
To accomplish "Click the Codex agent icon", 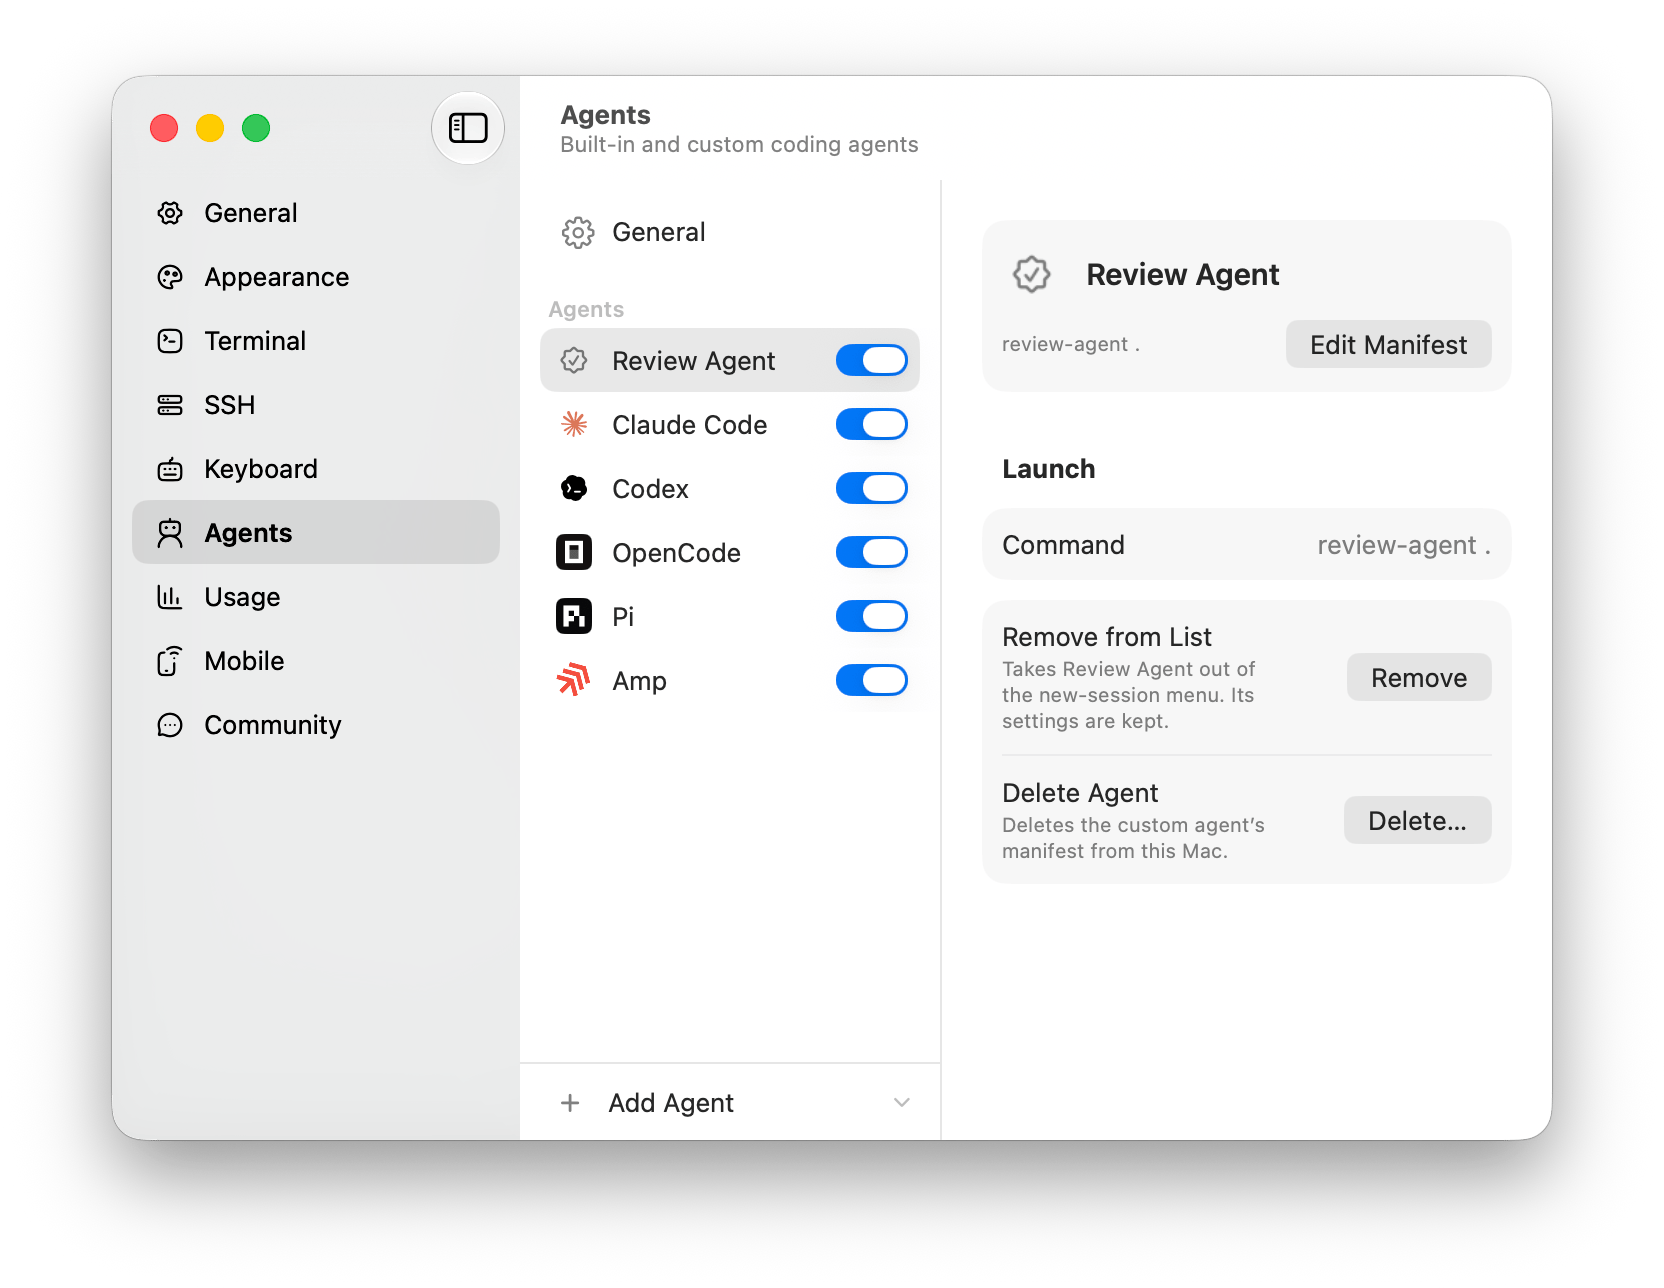I will [x=574, y=488].
